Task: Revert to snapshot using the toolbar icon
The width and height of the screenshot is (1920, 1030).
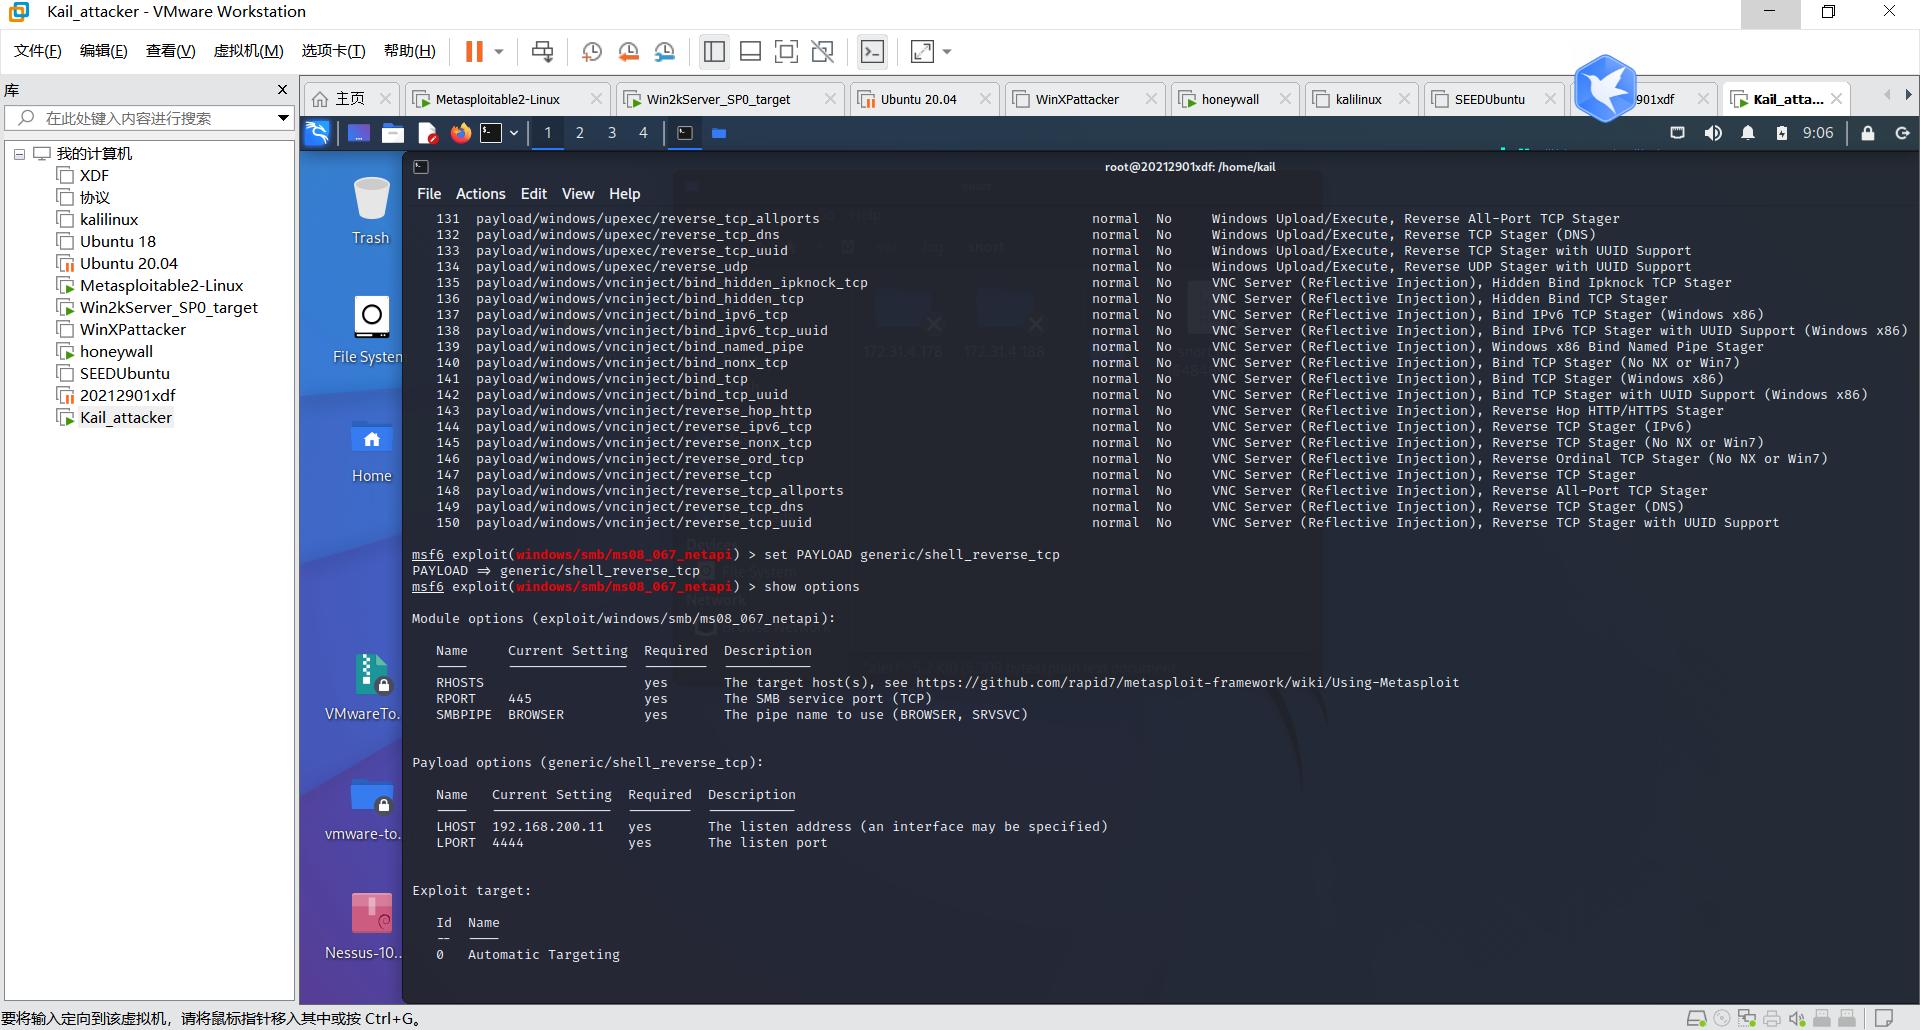Action: coord(628,51)
